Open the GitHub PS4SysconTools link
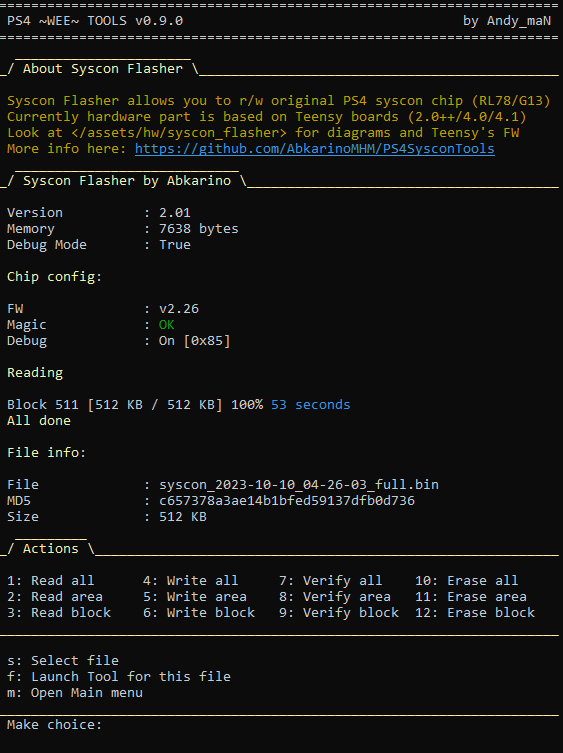This screenshot has height=753, width=563. [x=315, y=149]
